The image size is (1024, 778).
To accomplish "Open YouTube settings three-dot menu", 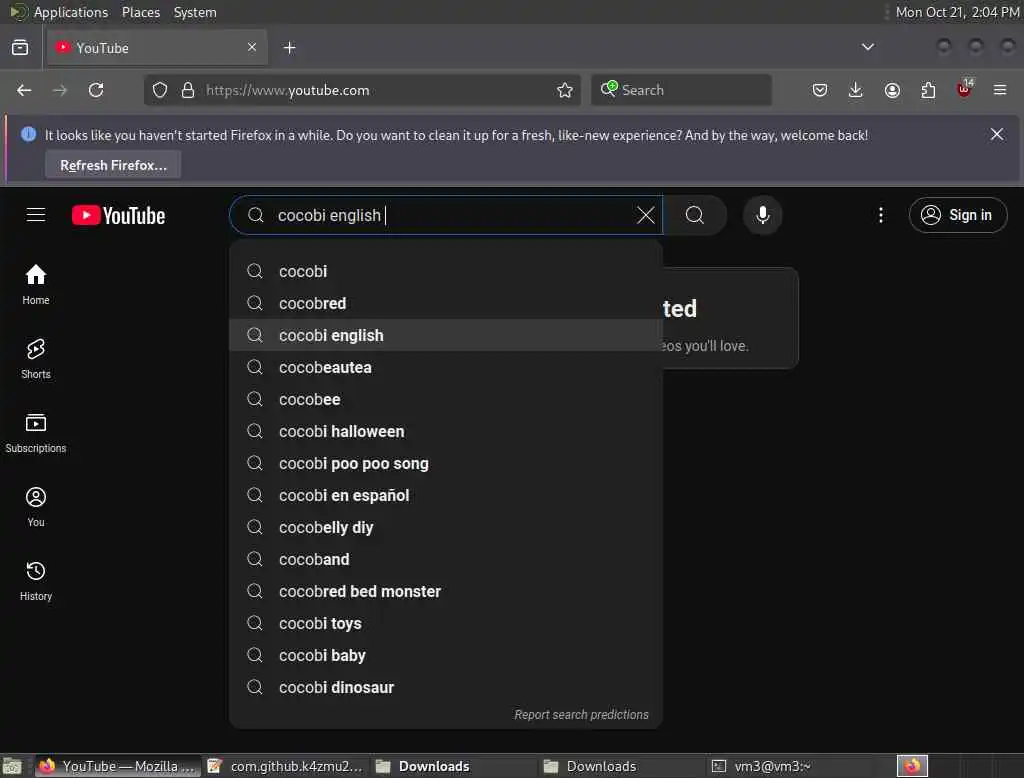I will click(880, 215).
